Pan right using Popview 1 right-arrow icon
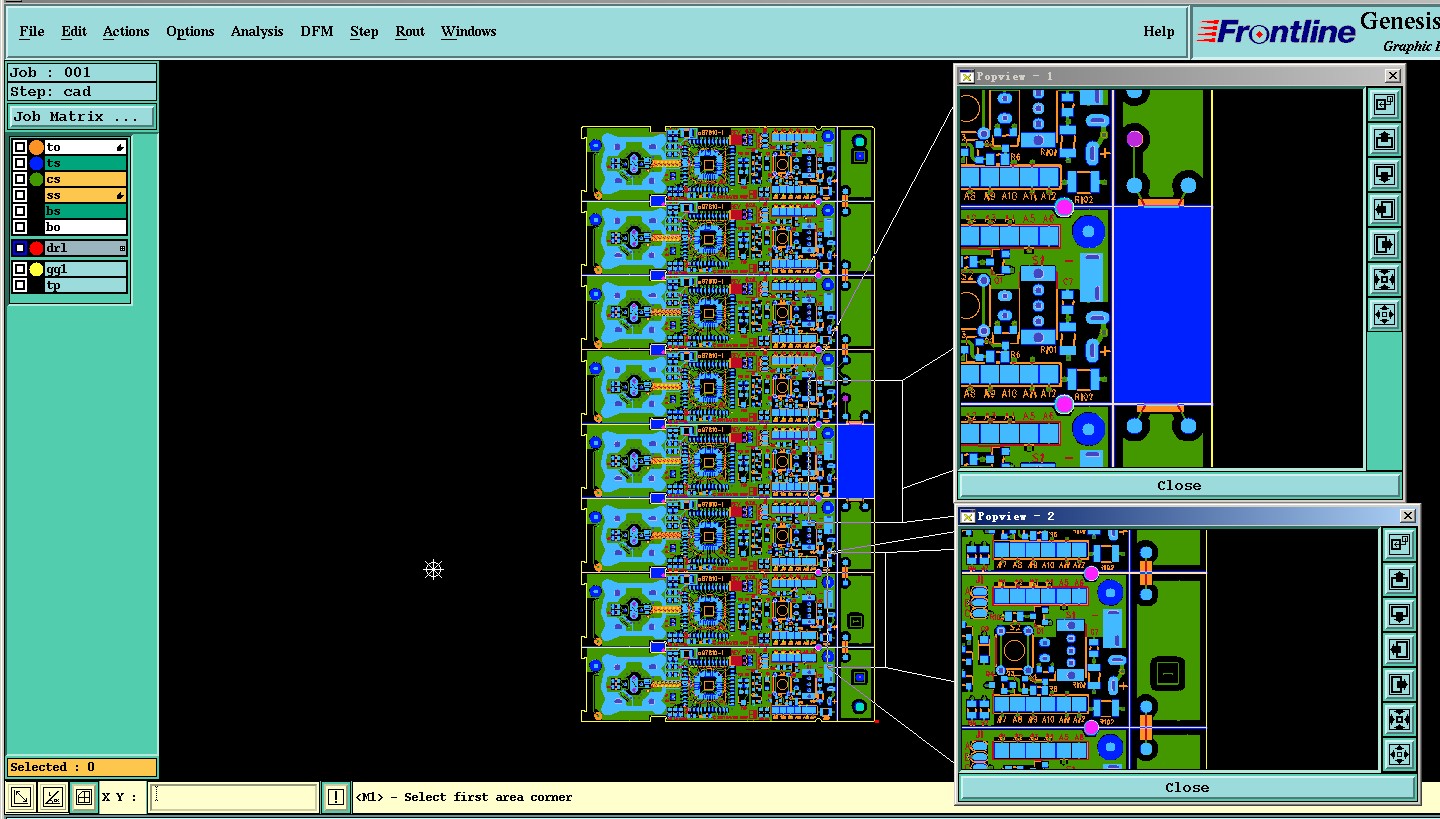Image resolution: width=1440 pixels, height=819 pixels. pyautogui.click(x=1384, y=244)
